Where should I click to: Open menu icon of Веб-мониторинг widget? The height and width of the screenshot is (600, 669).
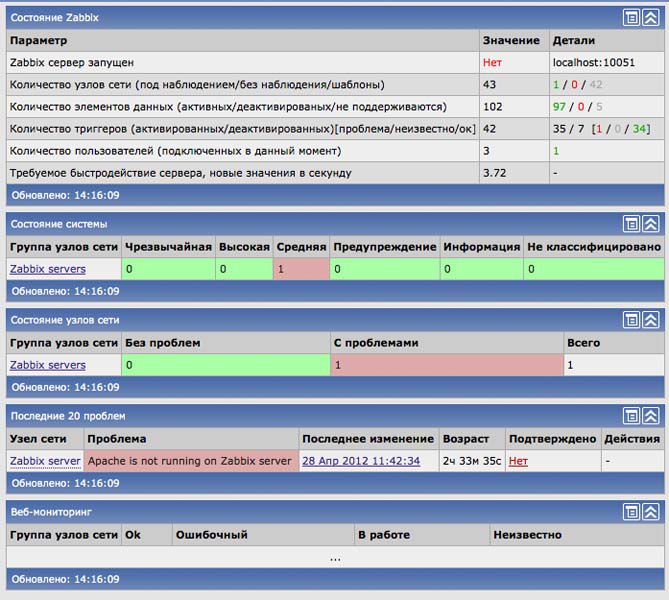(631, 512)
